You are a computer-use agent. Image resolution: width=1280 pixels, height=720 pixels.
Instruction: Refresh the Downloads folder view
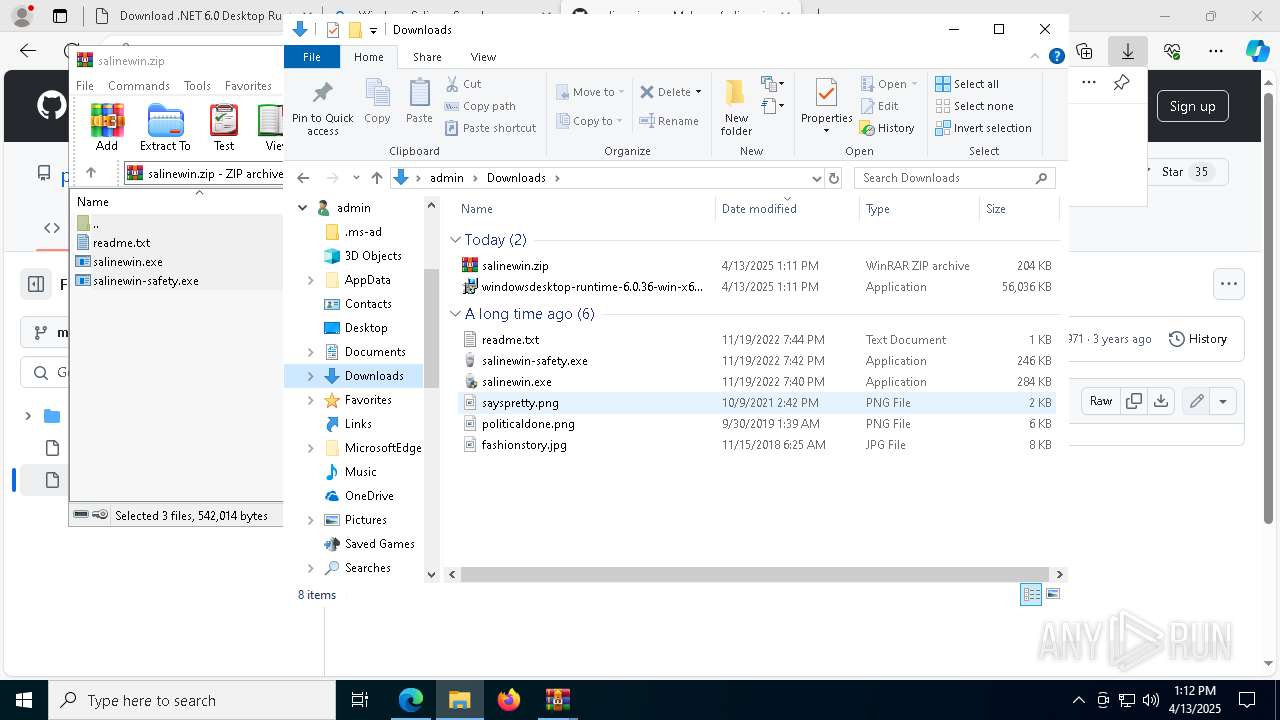point(834,178)
